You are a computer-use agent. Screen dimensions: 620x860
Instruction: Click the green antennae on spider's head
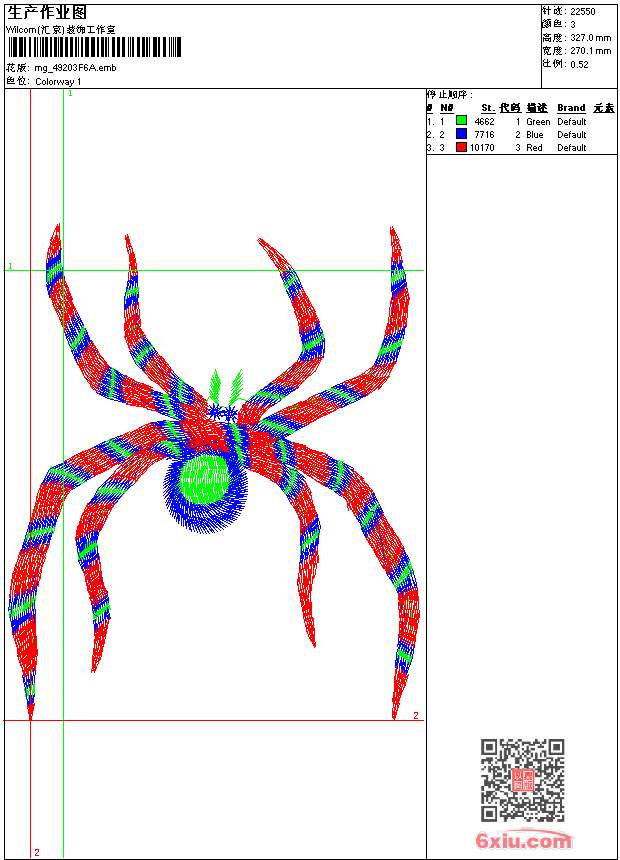pos(226,386)
